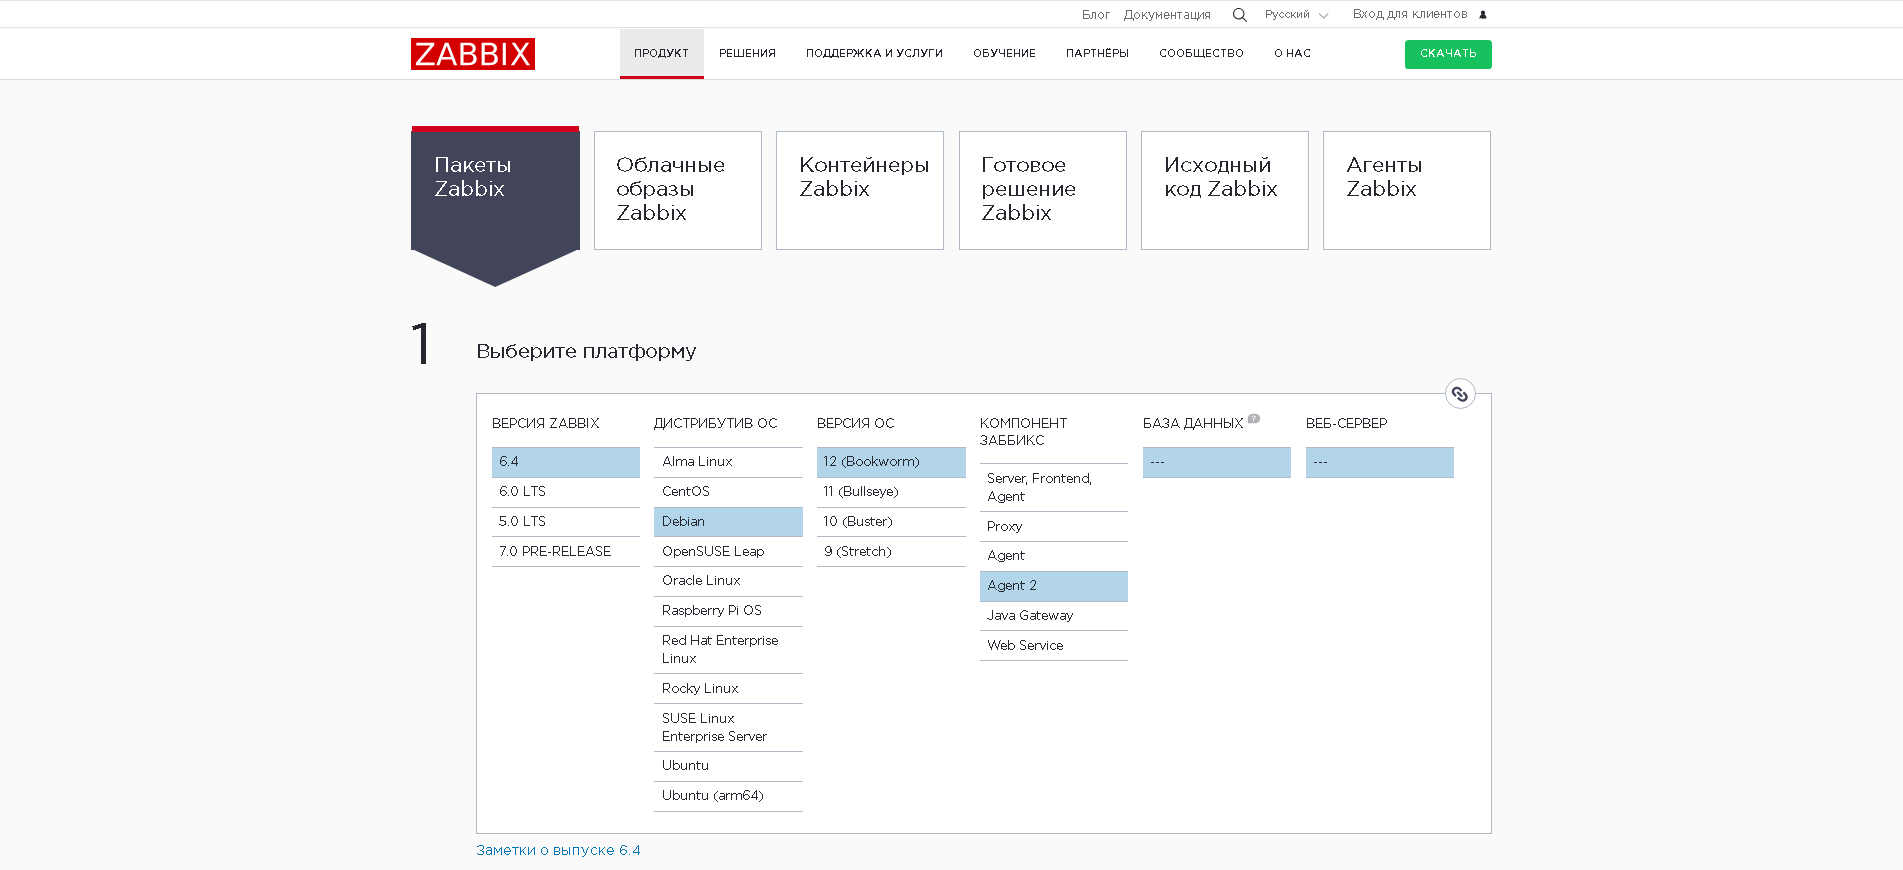Open the Блог link

[1096, 15]
